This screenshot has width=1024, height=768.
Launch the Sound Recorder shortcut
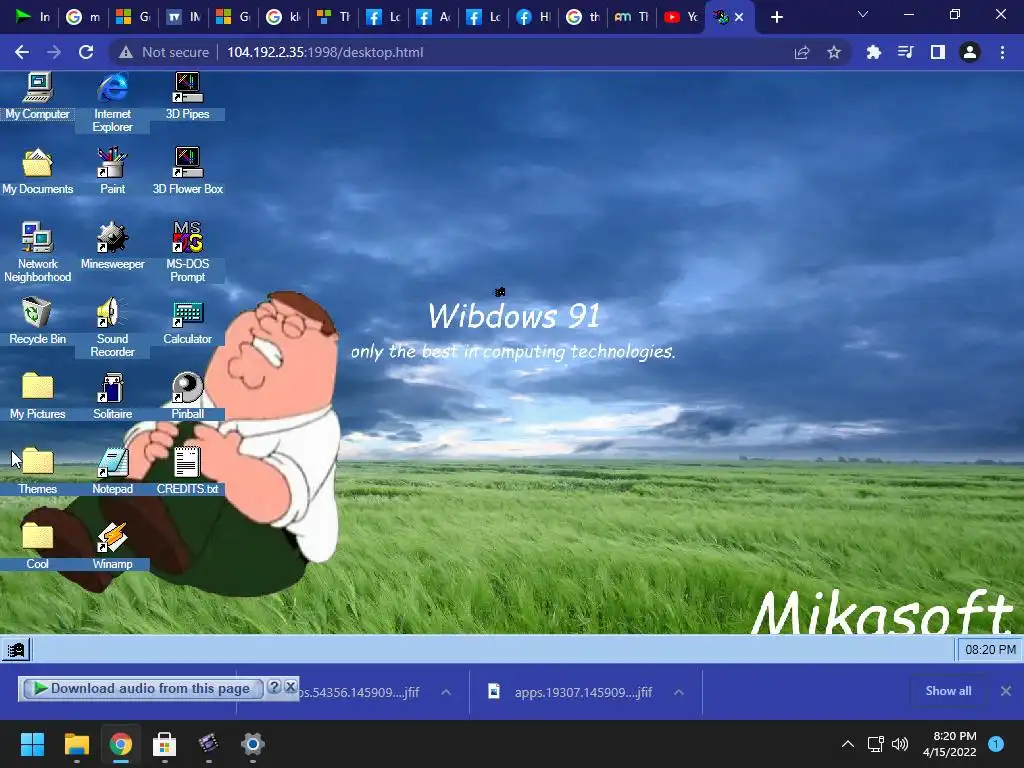[x=112, y=327]
